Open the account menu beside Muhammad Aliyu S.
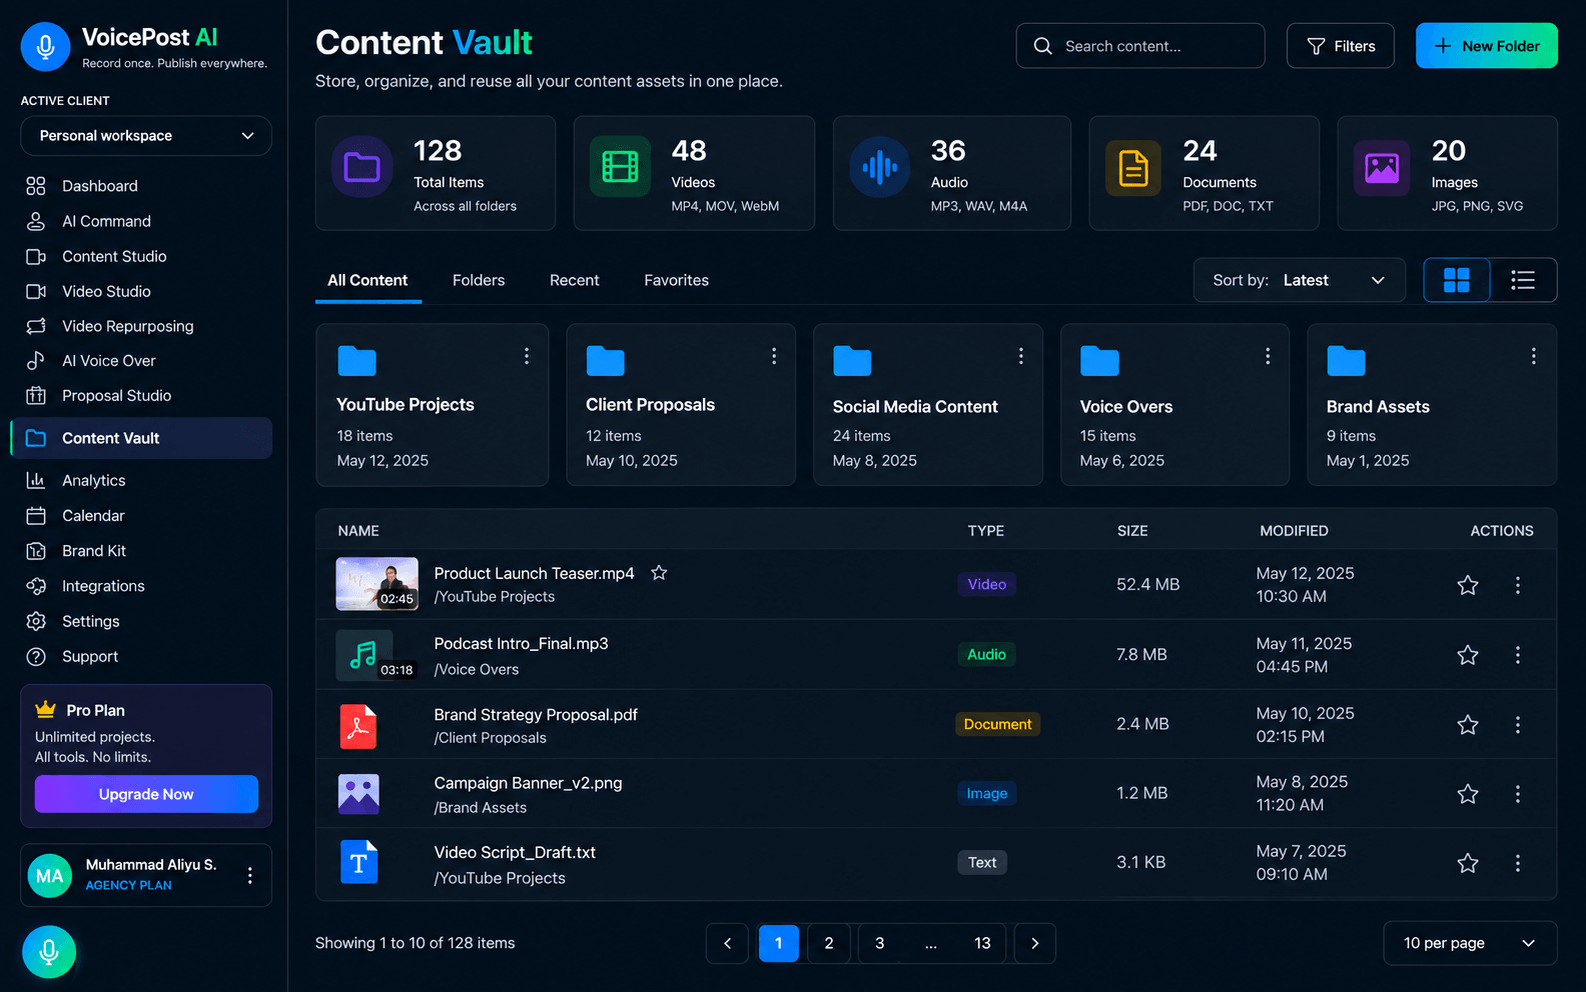This screenshot has height=992, width=1586. pos(250,876)
